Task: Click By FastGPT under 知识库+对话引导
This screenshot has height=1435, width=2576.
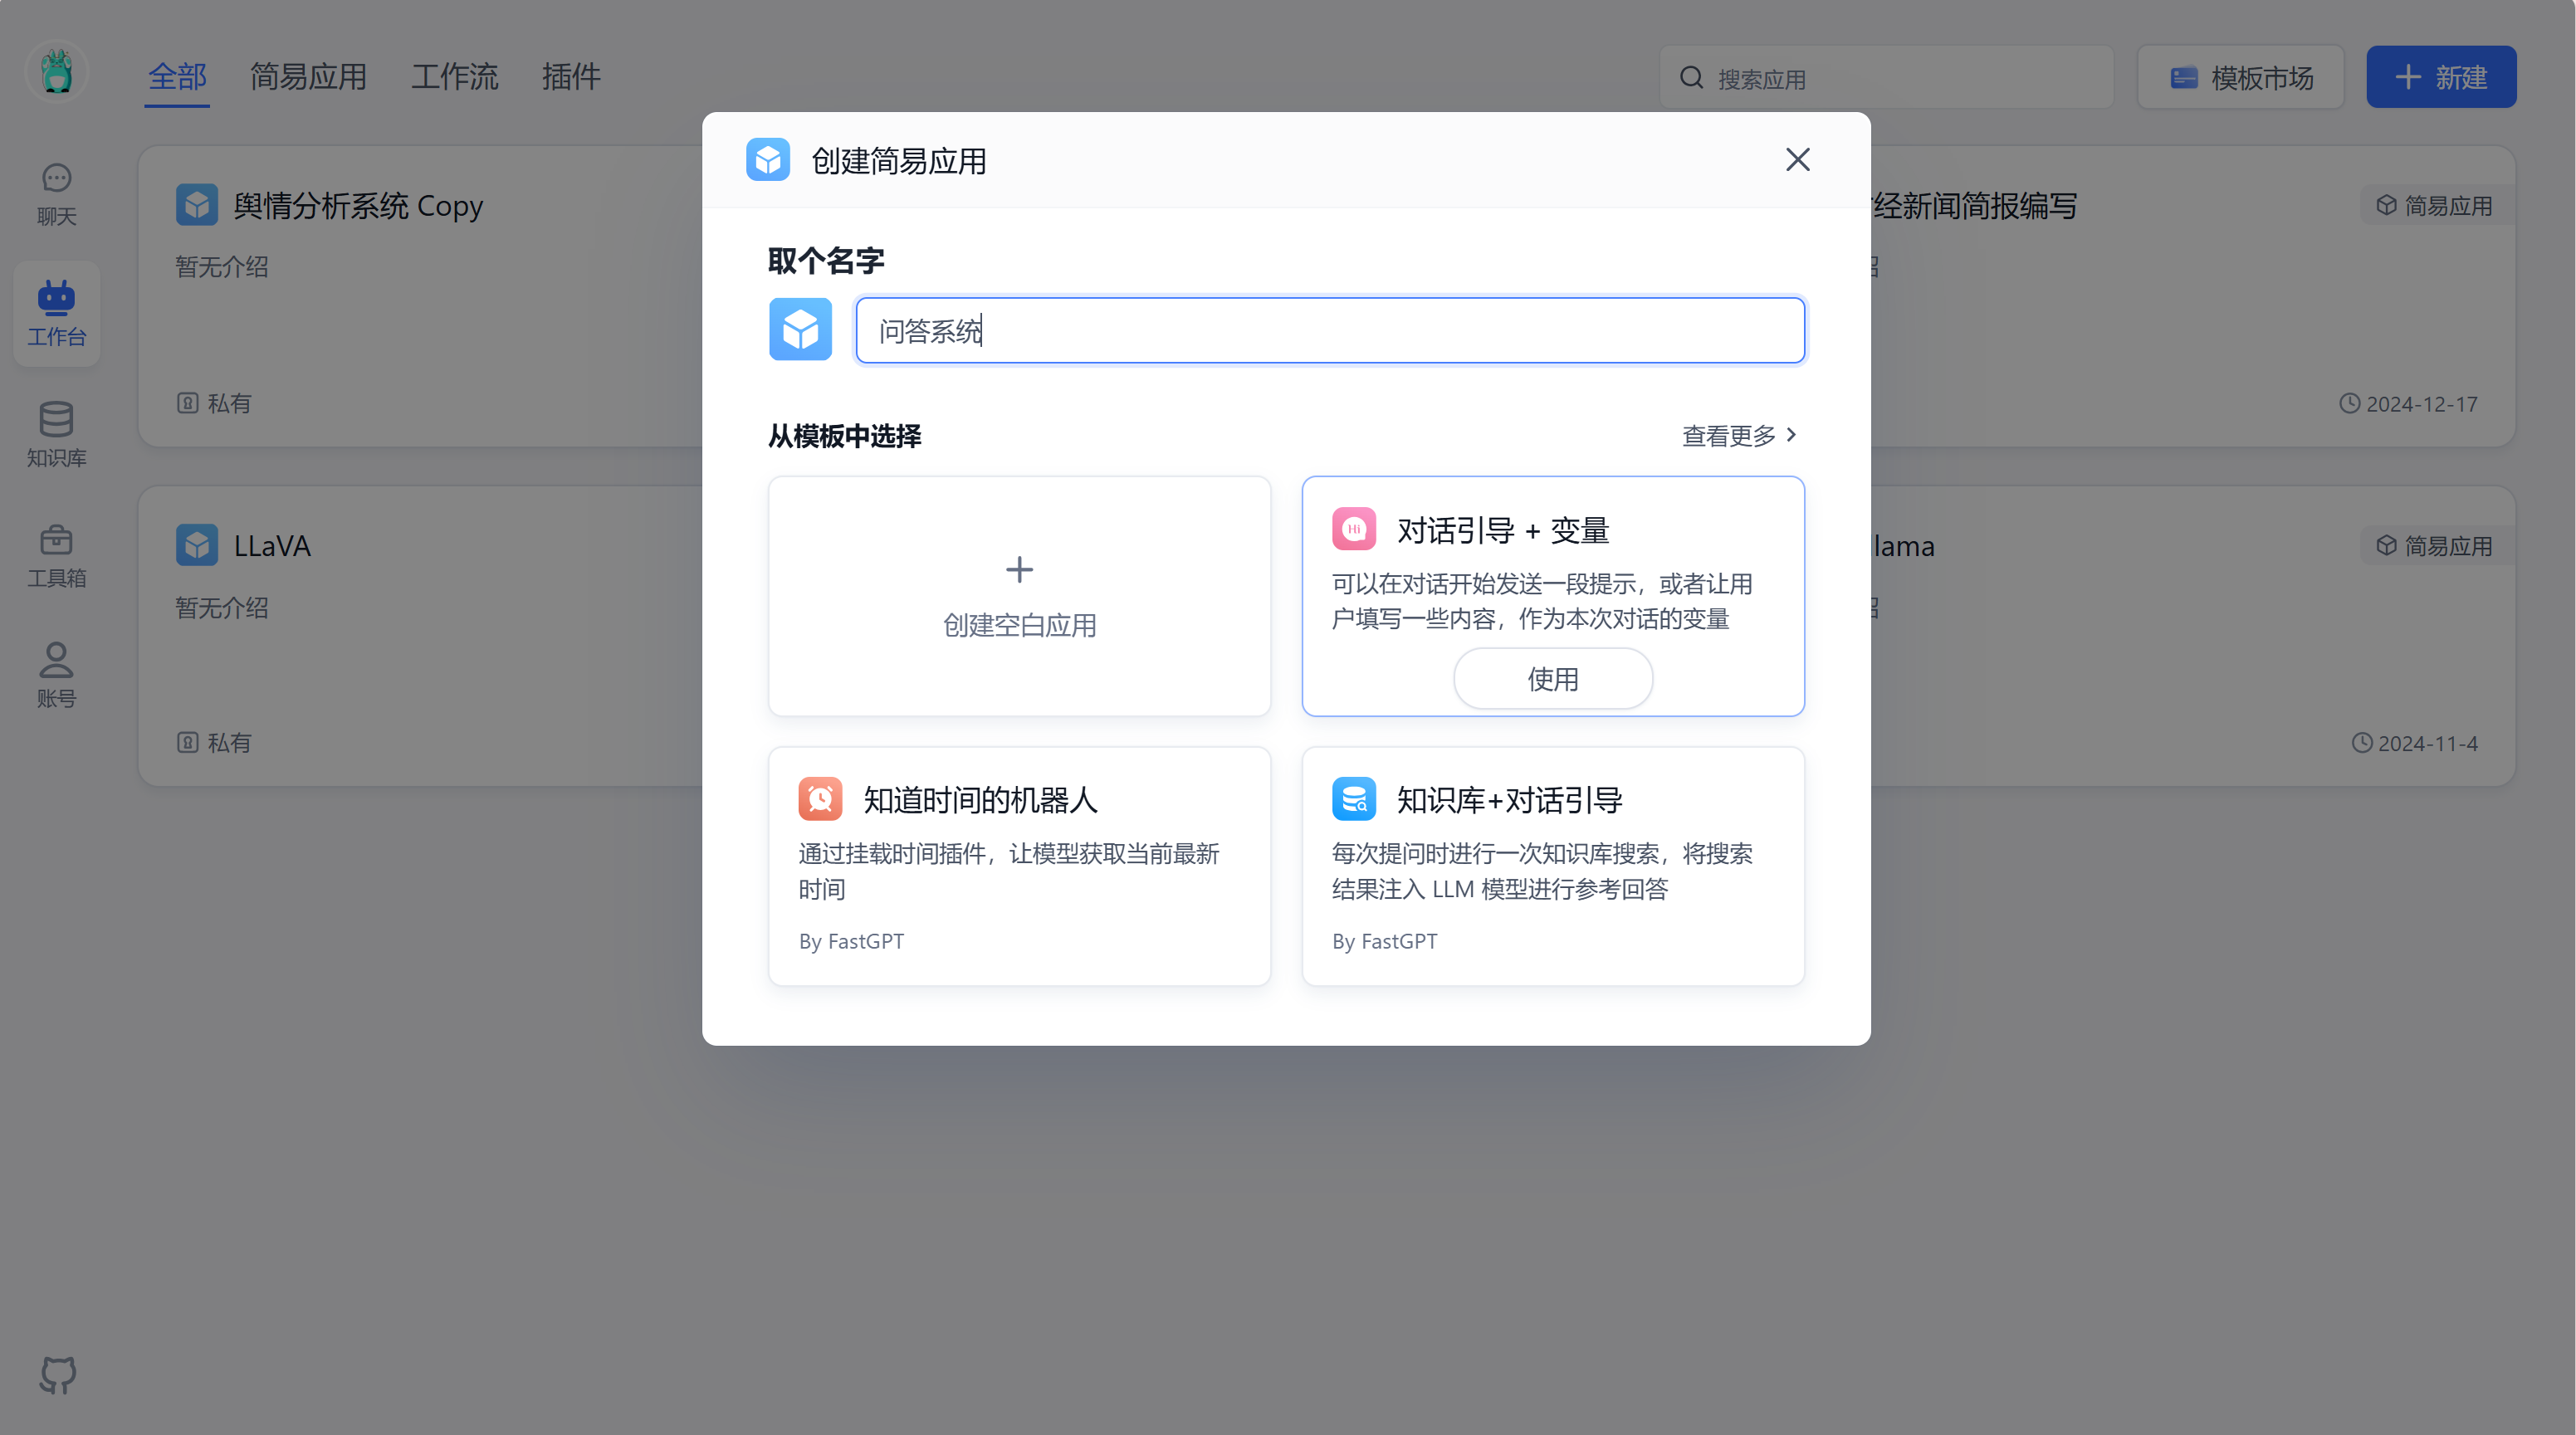Action: tap(1384, 941)
